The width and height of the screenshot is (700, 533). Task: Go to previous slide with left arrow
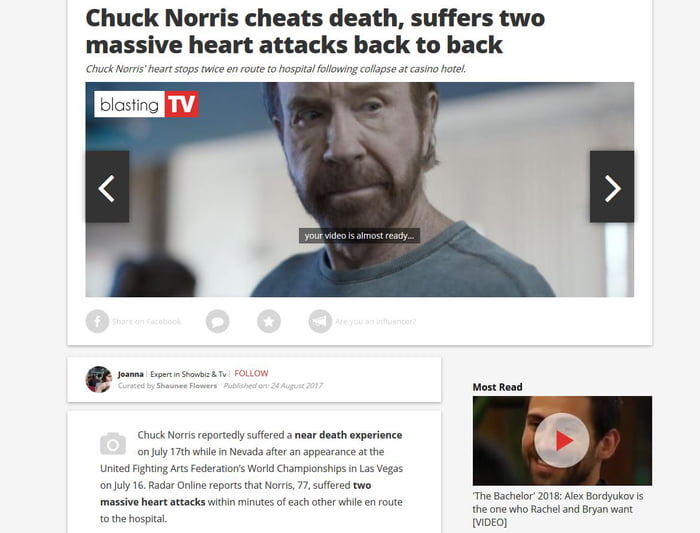point(108,187)
